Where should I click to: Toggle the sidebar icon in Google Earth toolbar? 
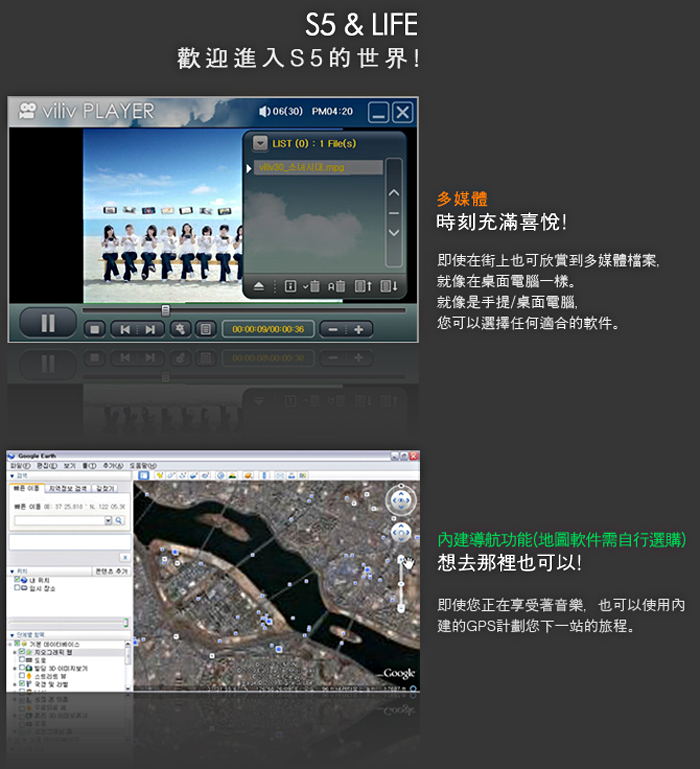(143, 475)
